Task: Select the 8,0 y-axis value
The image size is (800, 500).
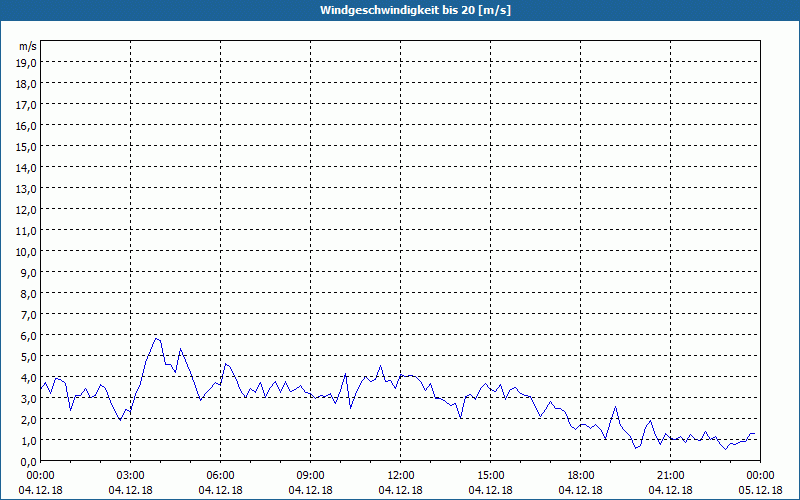Action: 29,294
